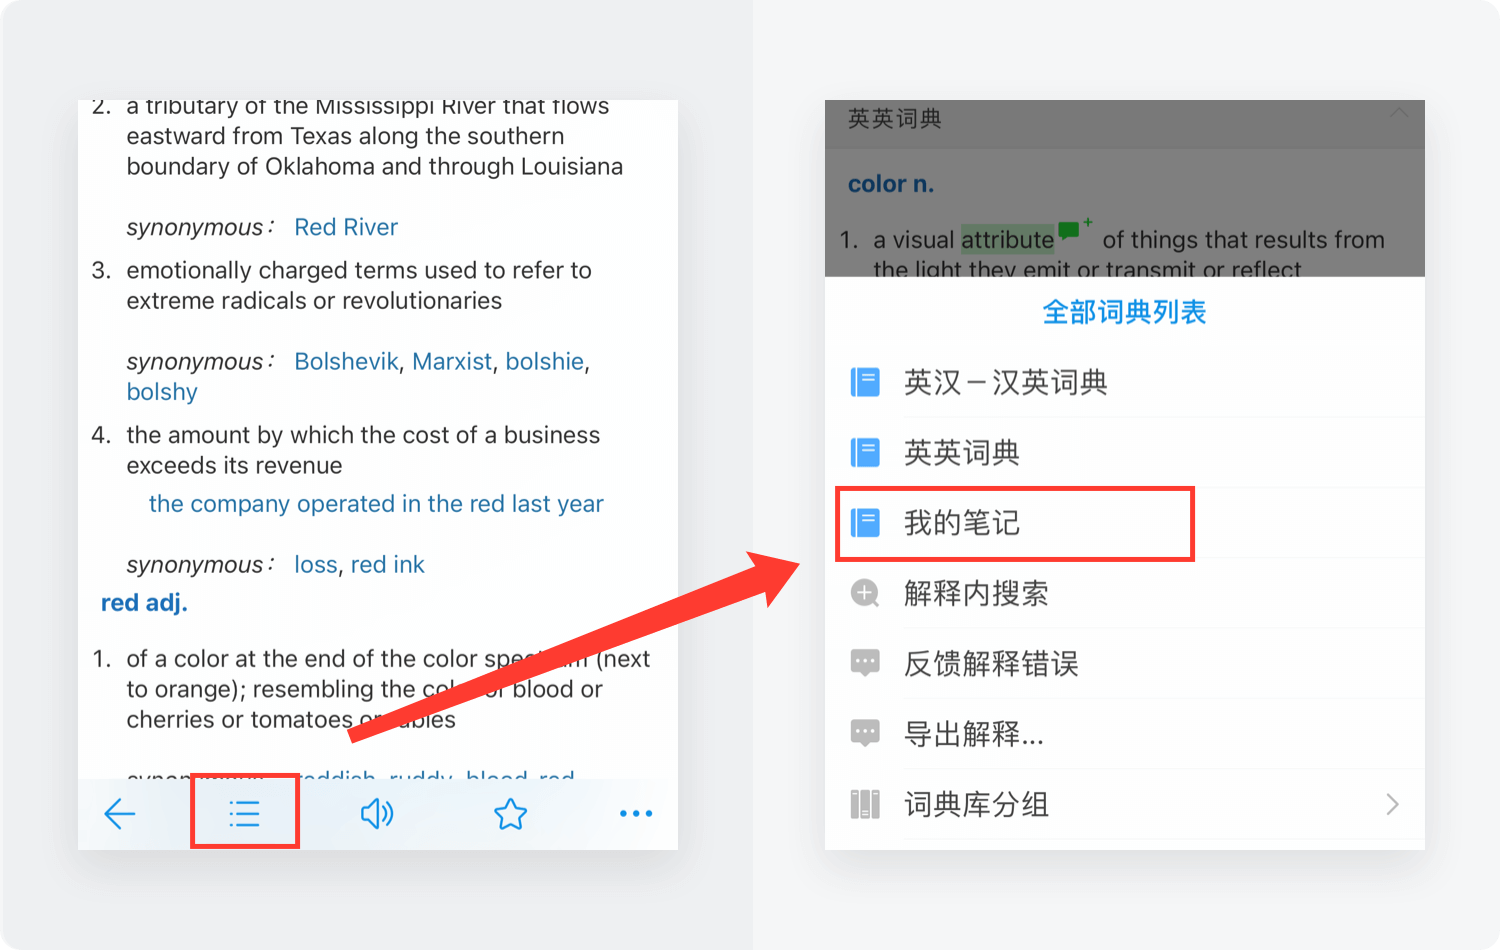Open the three-dots more options
1500x950 pixels.
[x=636, y=814]
